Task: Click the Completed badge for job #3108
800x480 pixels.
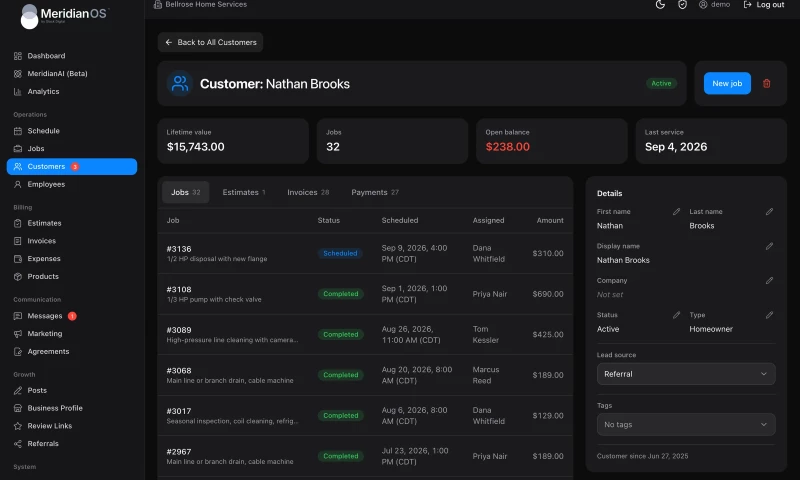Action: point(340,294)
